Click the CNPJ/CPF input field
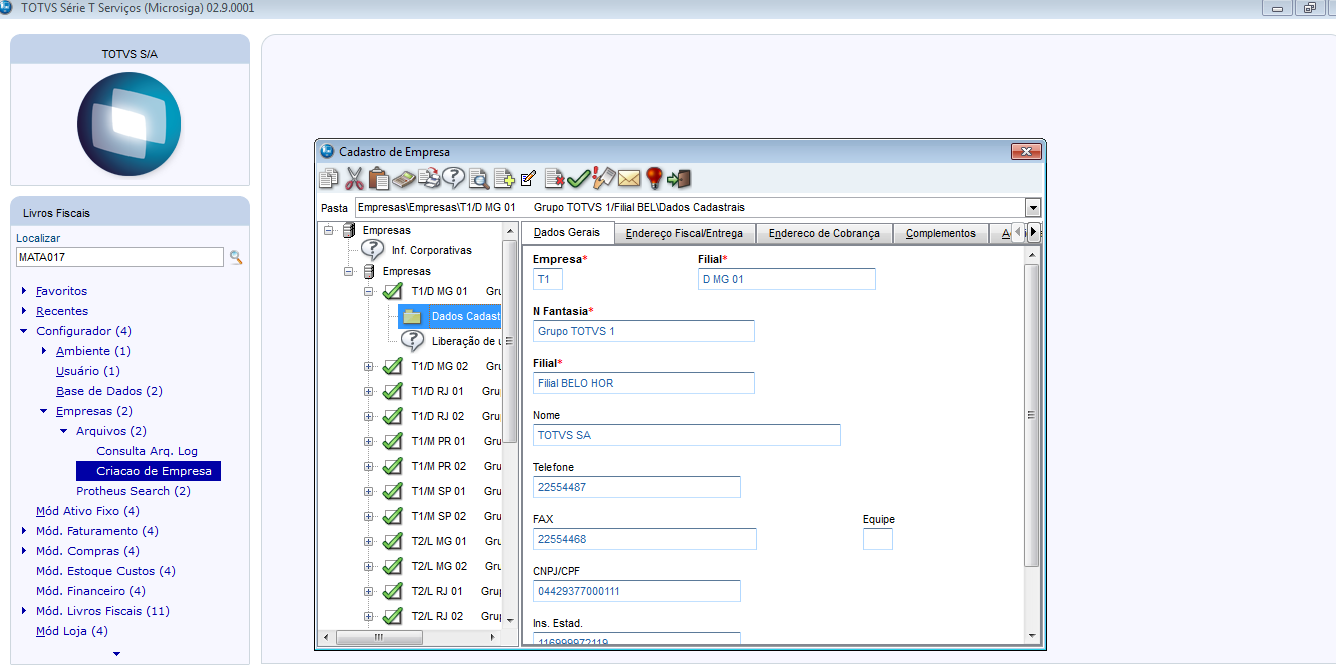This screenshot has height=672, width=1336. [637, 591]
